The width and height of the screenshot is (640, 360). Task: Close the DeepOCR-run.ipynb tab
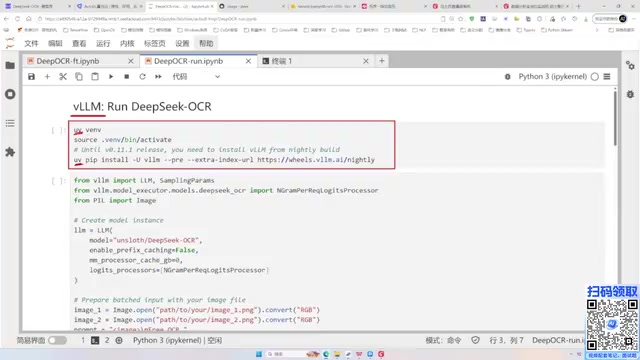pos(248,61)
